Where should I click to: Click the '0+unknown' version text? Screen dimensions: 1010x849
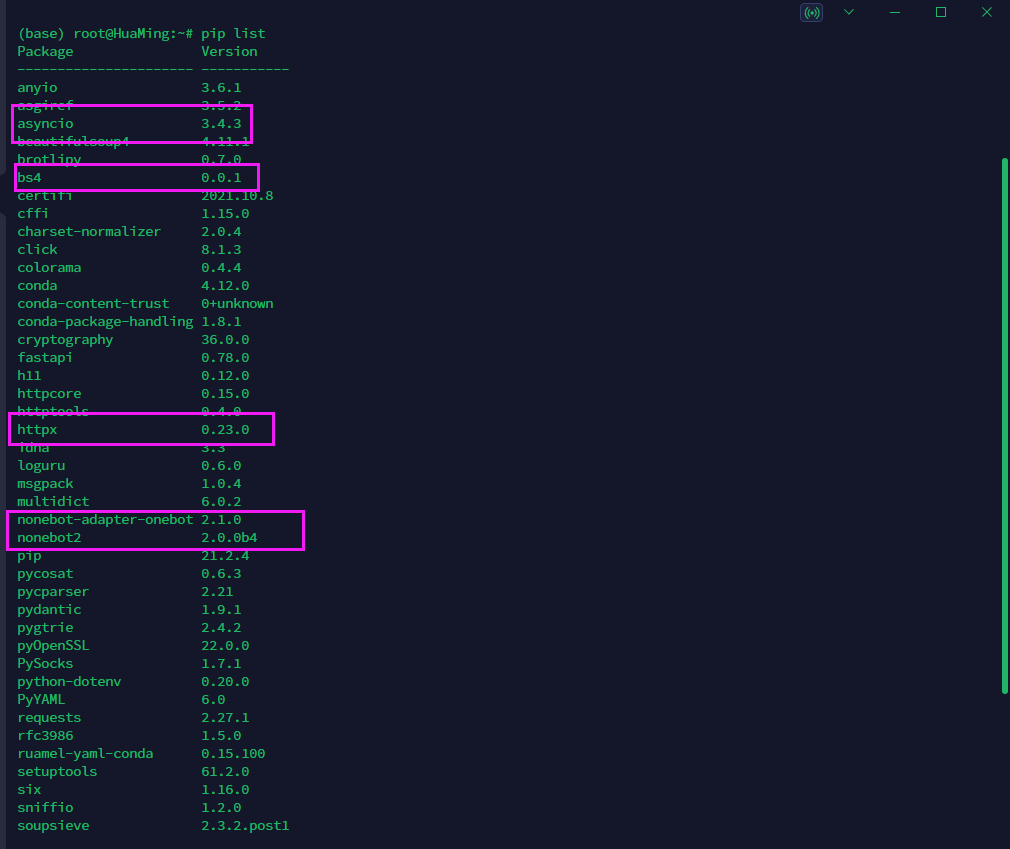point(237,304)
